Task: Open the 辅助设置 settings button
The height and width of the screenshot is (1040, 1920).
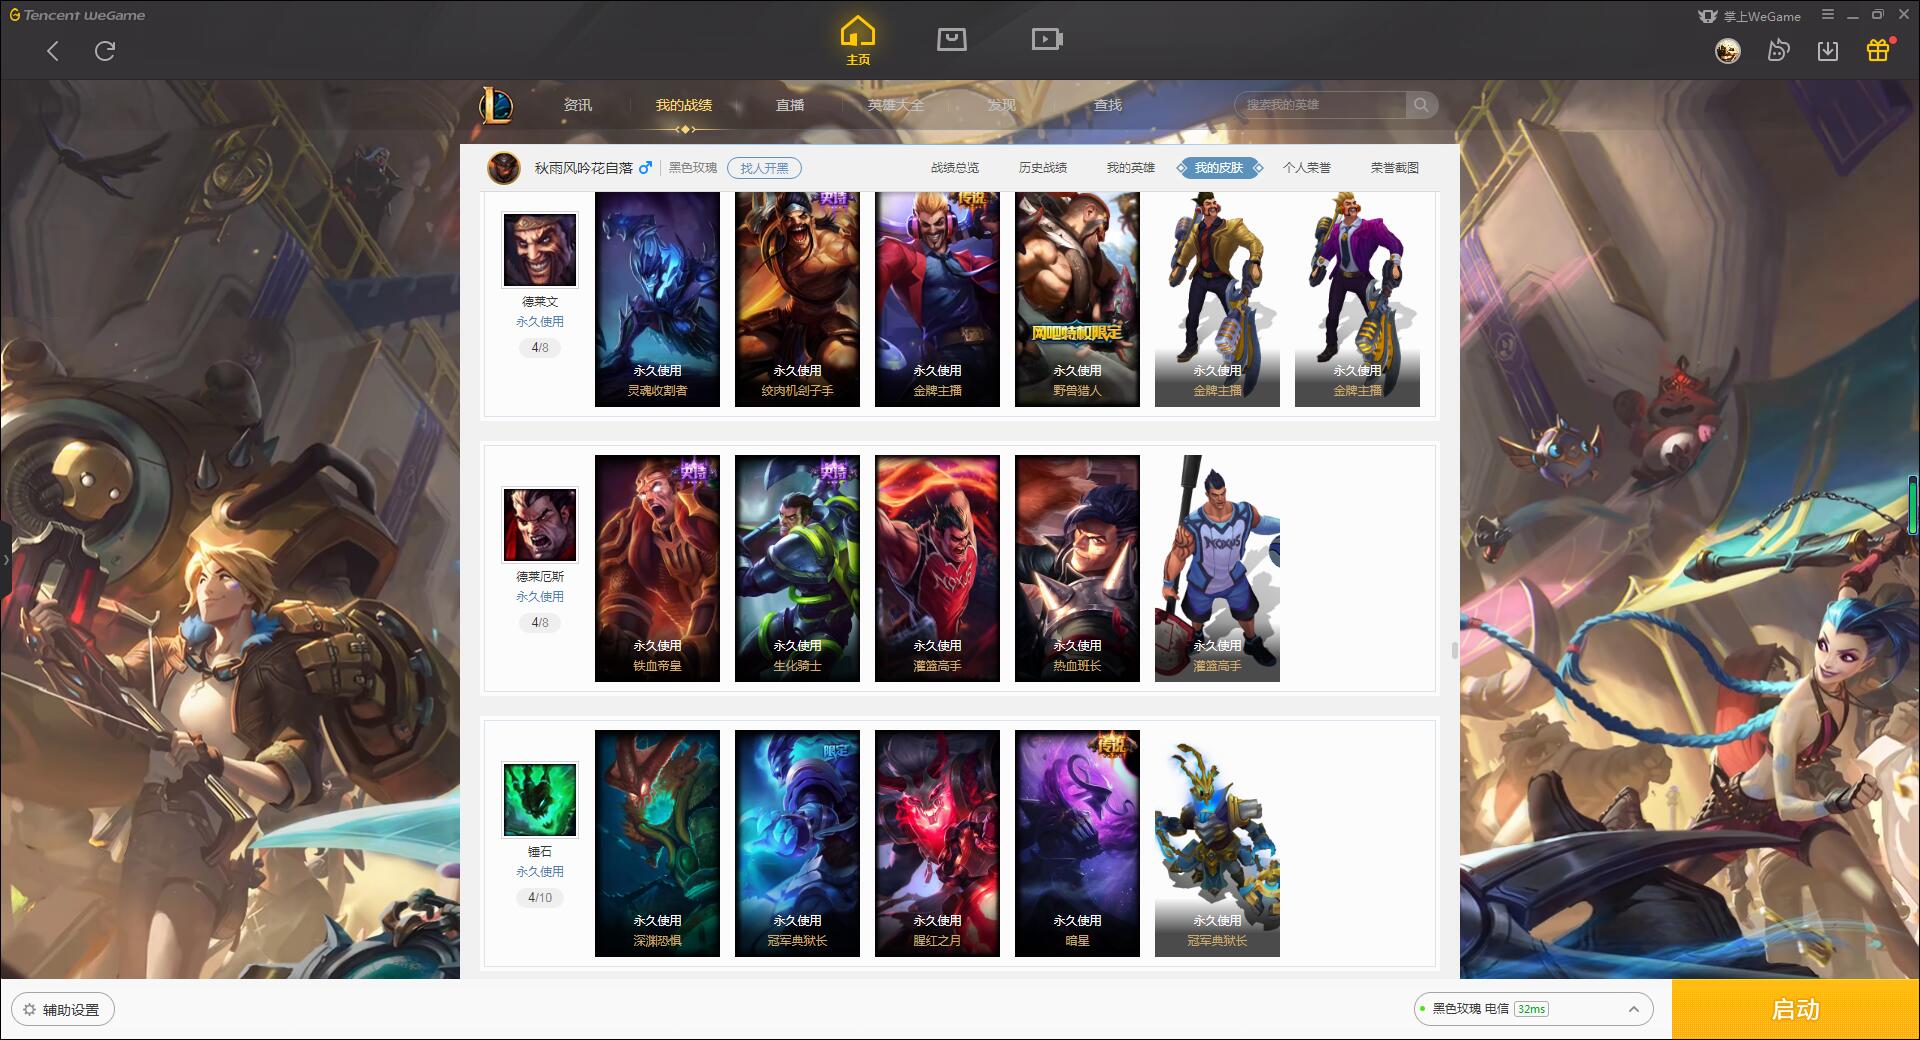Action: (x=62, y=1010)
